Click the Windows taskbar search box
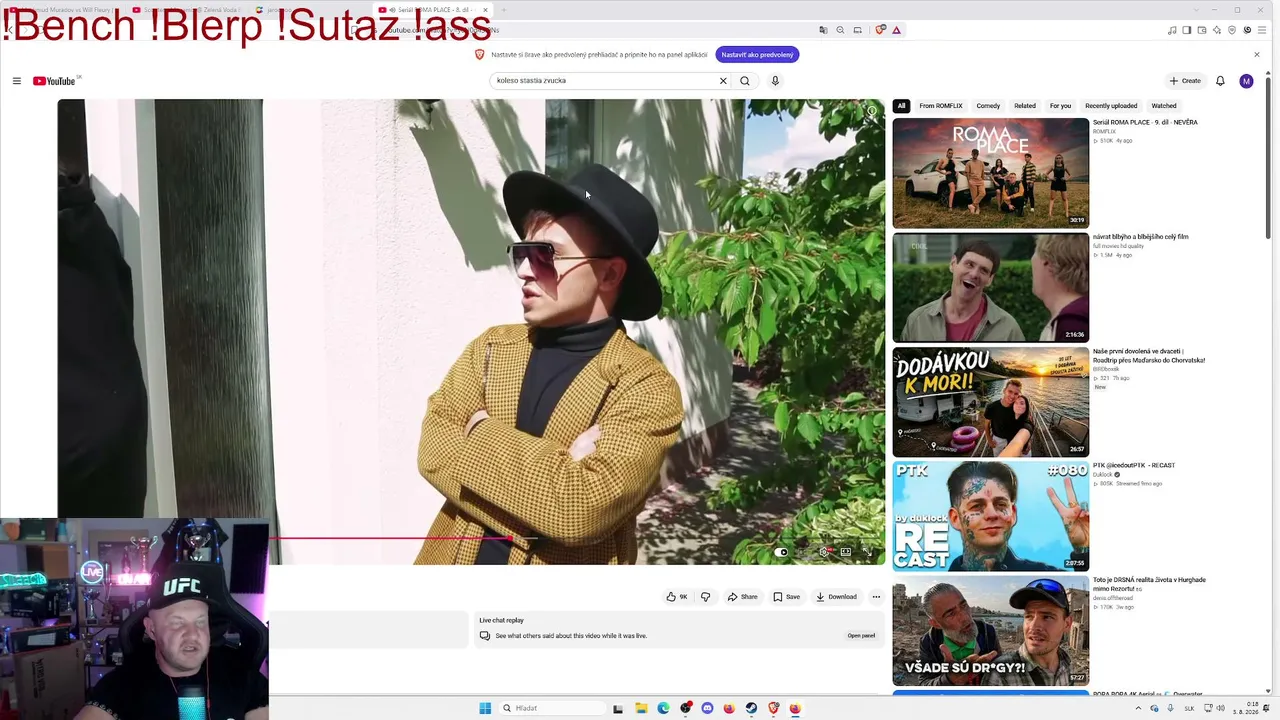 (553, 708)
